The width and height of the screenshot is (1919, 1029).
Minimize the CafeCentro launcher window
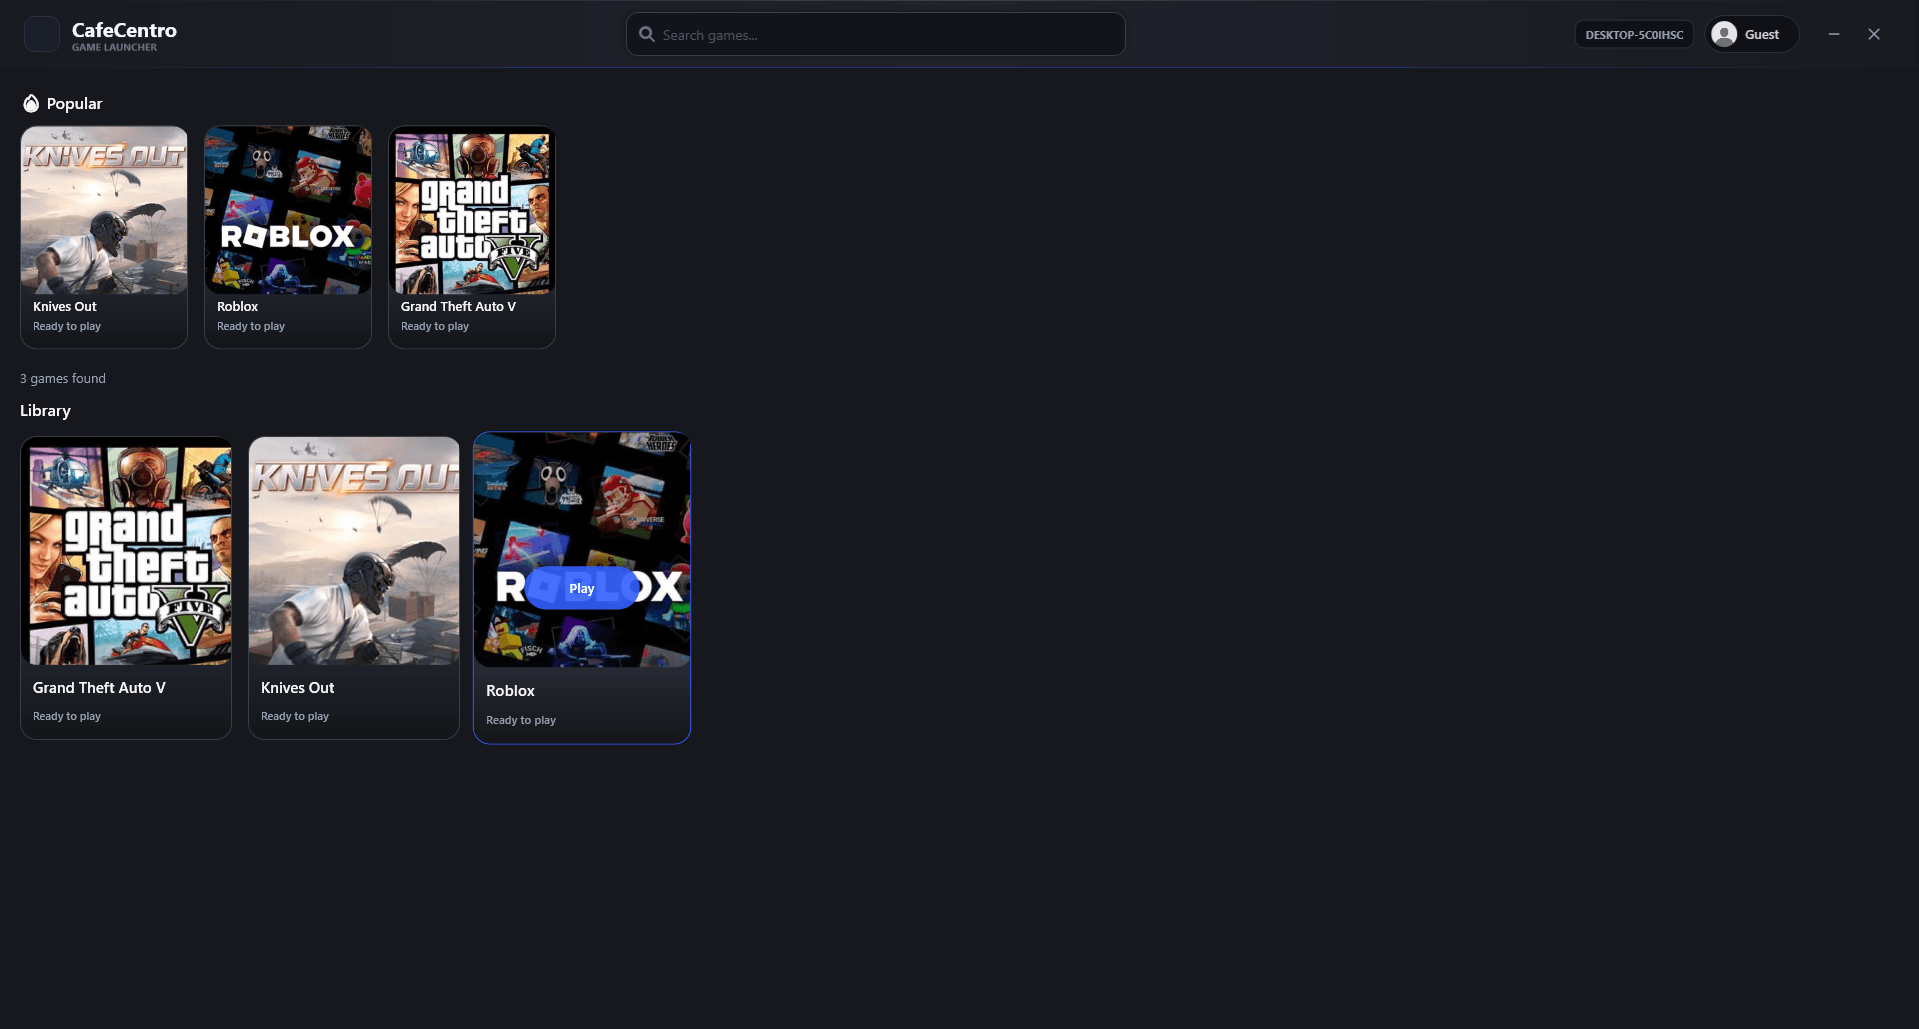pyautogui.click(x=1834, y=34)
